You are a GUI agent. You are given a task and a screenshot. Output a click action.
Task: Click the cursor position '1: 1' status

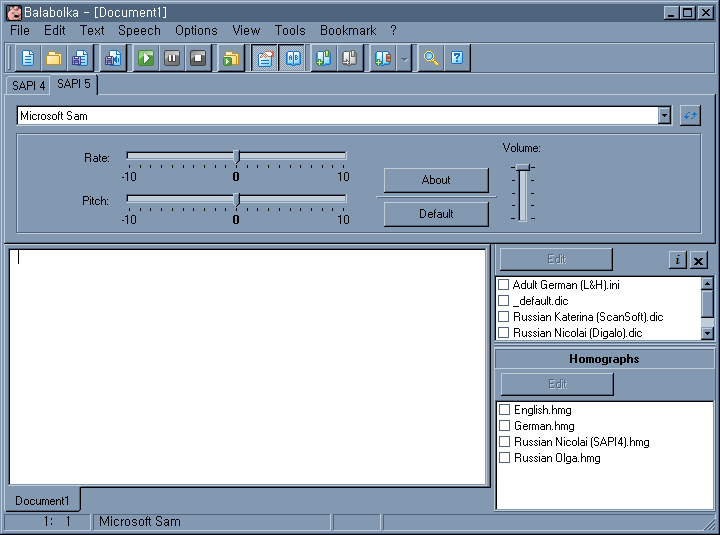coord(48,522)
